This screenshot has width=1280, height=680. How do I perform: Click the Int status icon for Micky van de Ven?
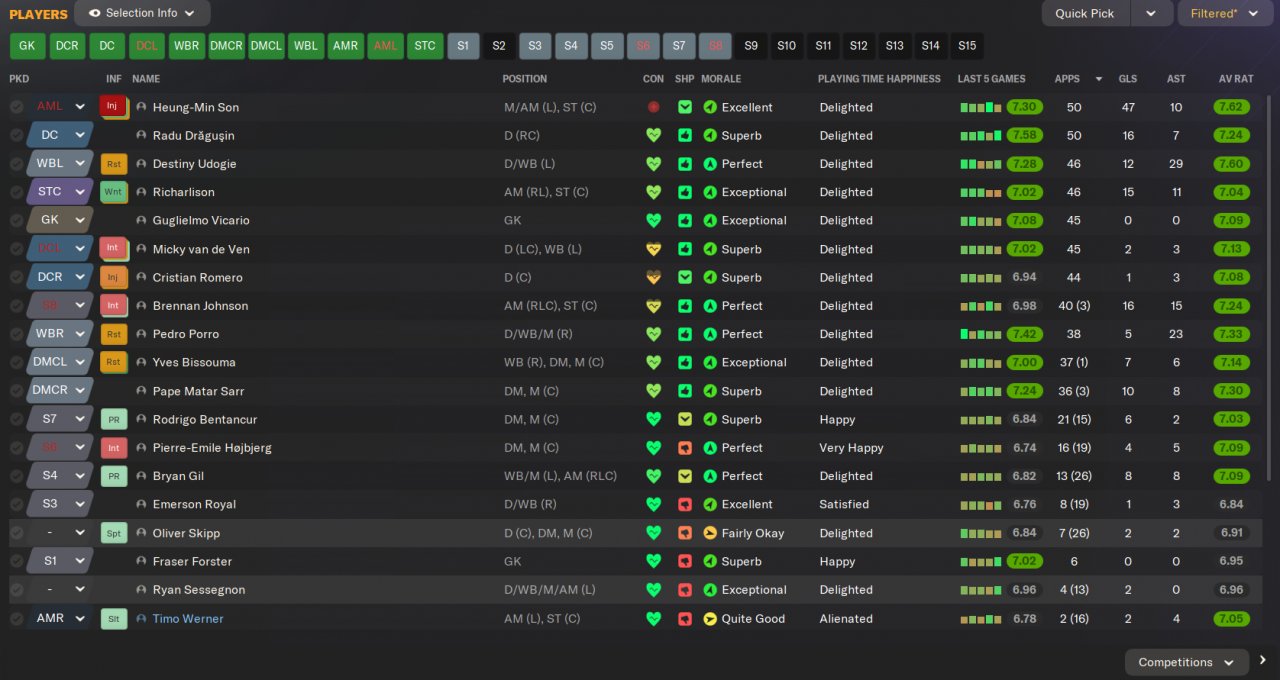click(113, 248)
